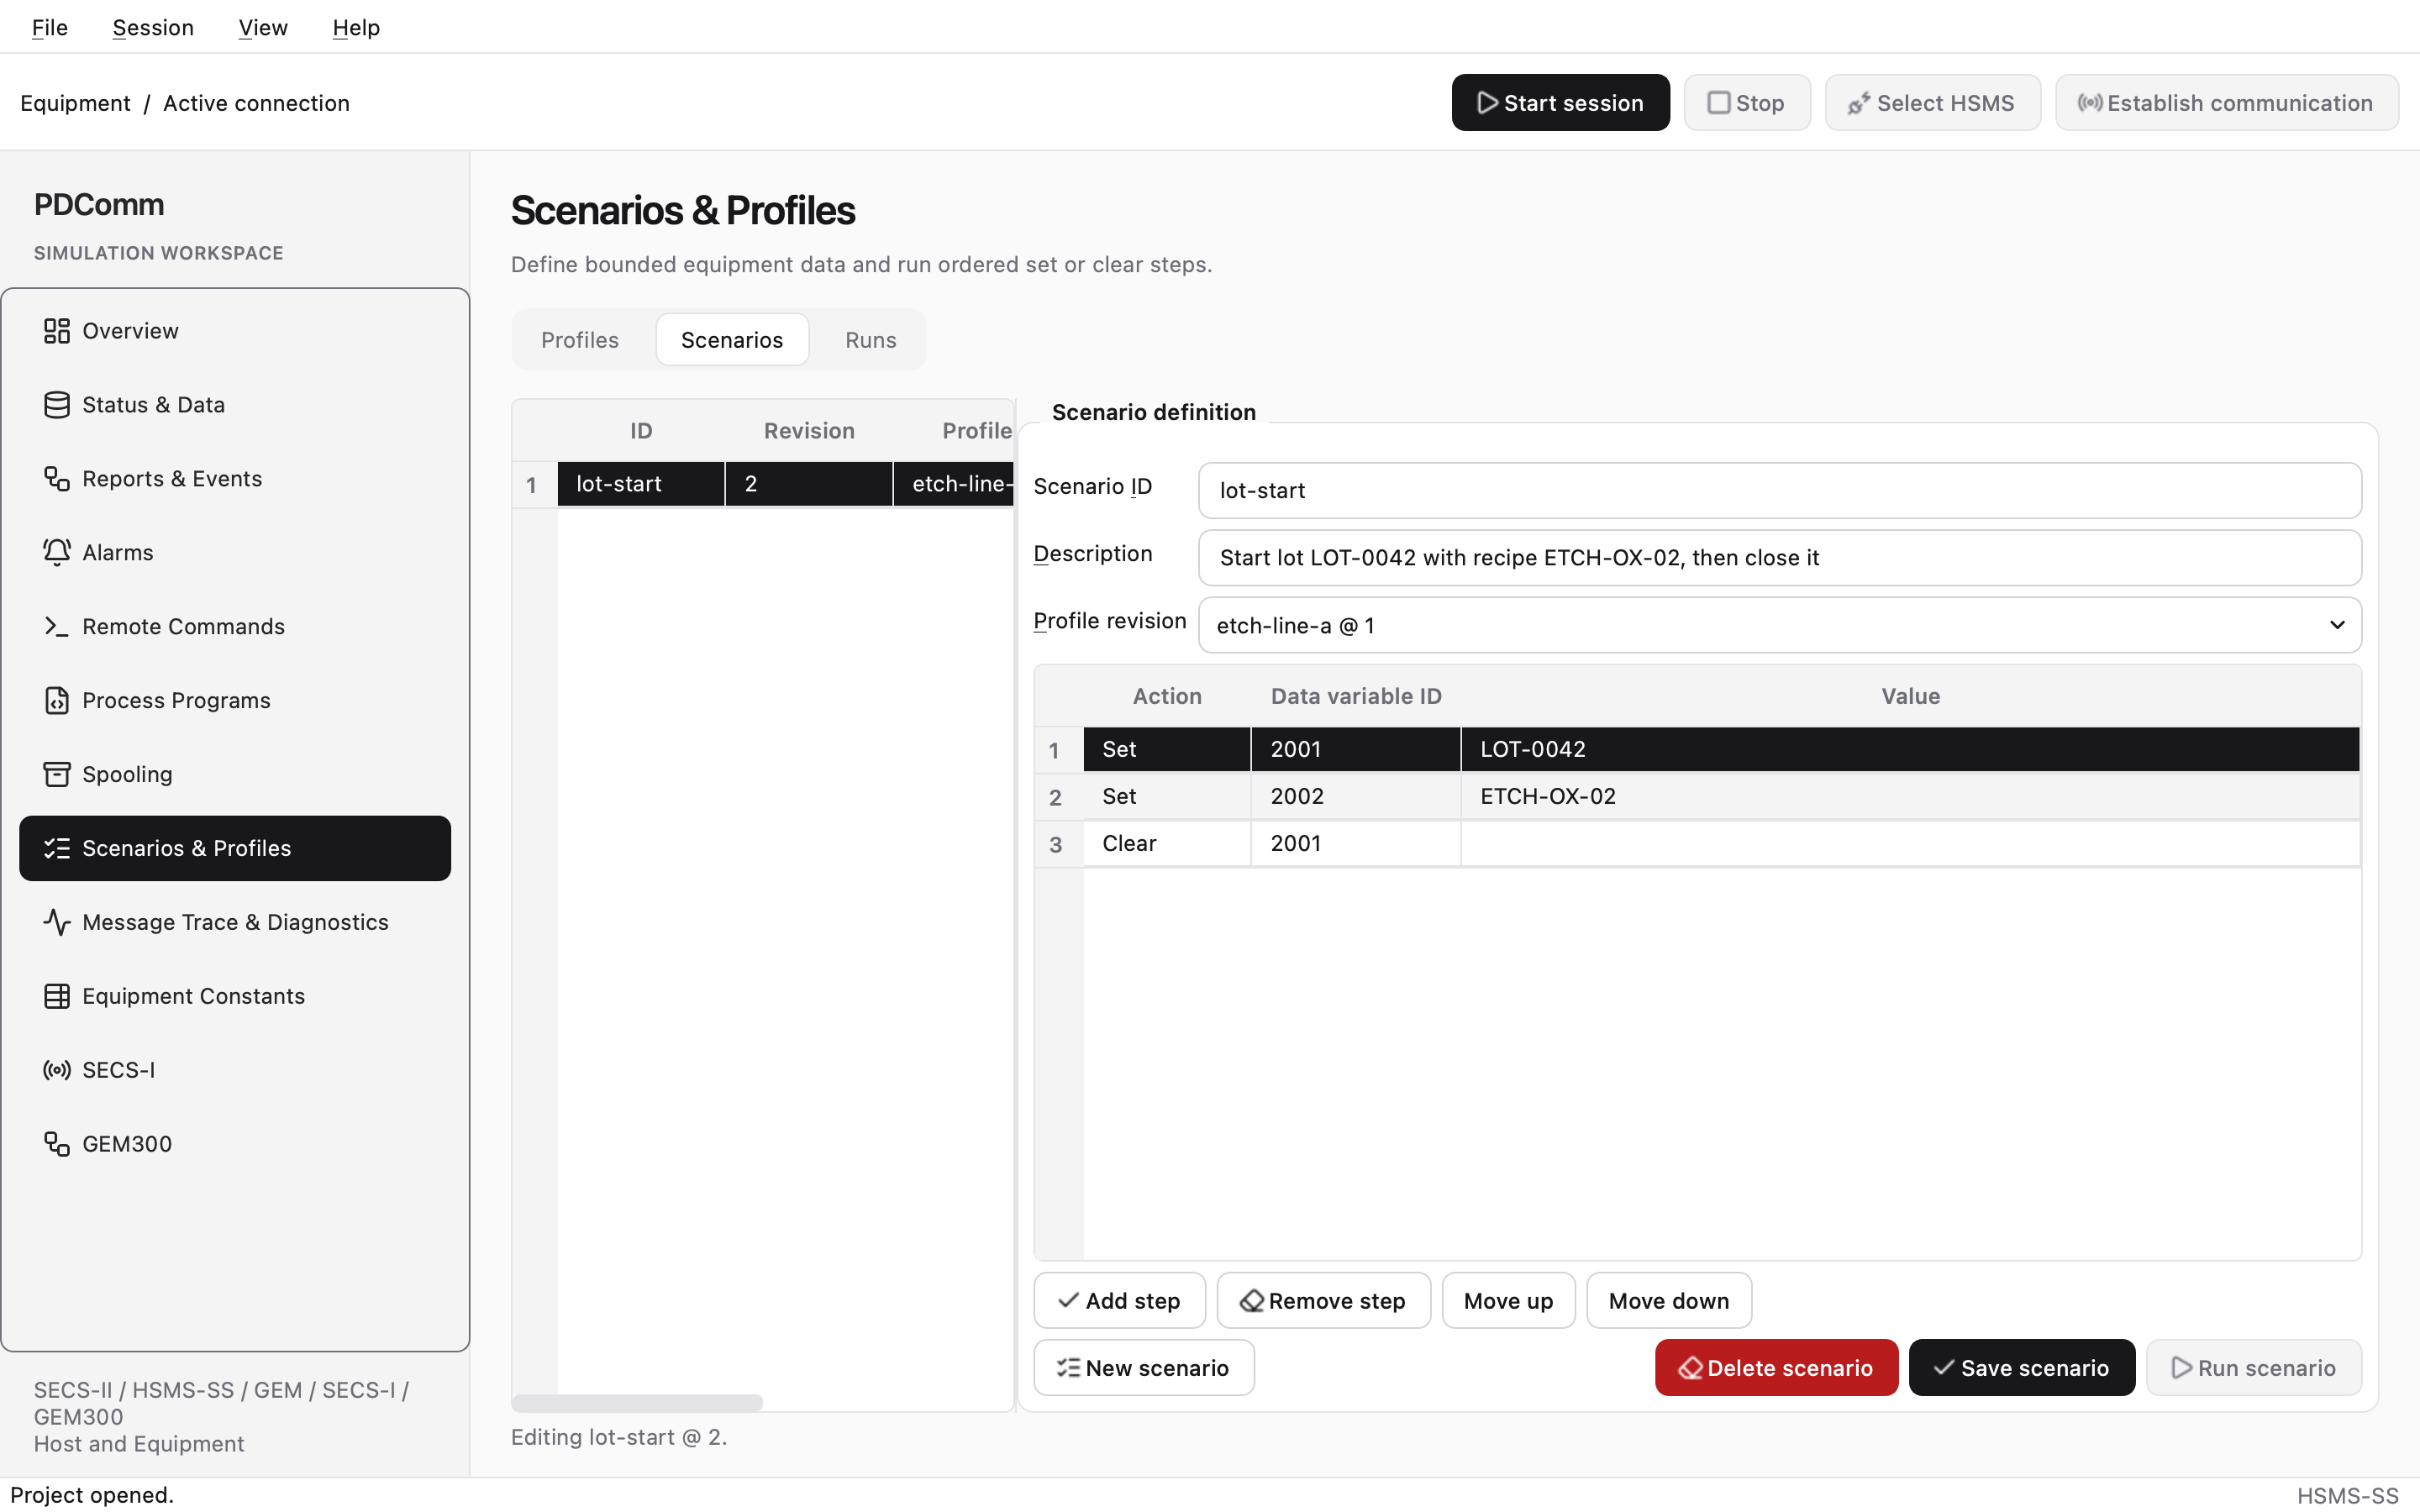Screen dimensions: 2420x1512
Task: Click the Move down button
Action: pyautogui.click(x=1669, y=1301)
